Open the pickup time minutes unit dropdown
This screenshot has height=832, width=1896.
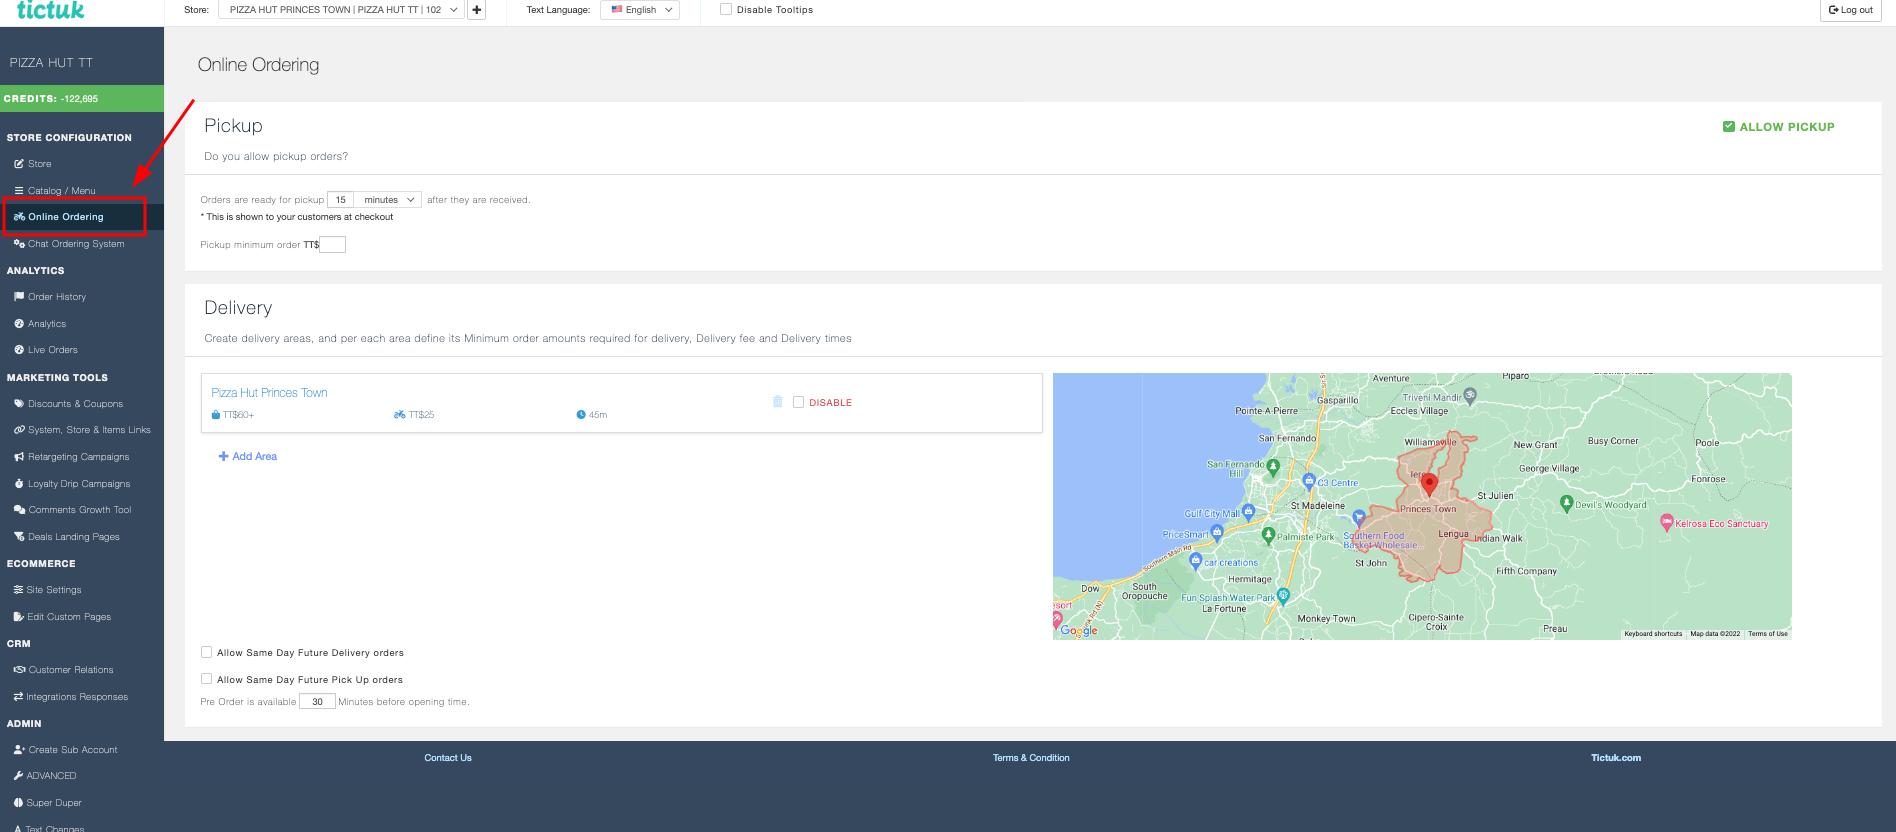(x=388, y=200)
